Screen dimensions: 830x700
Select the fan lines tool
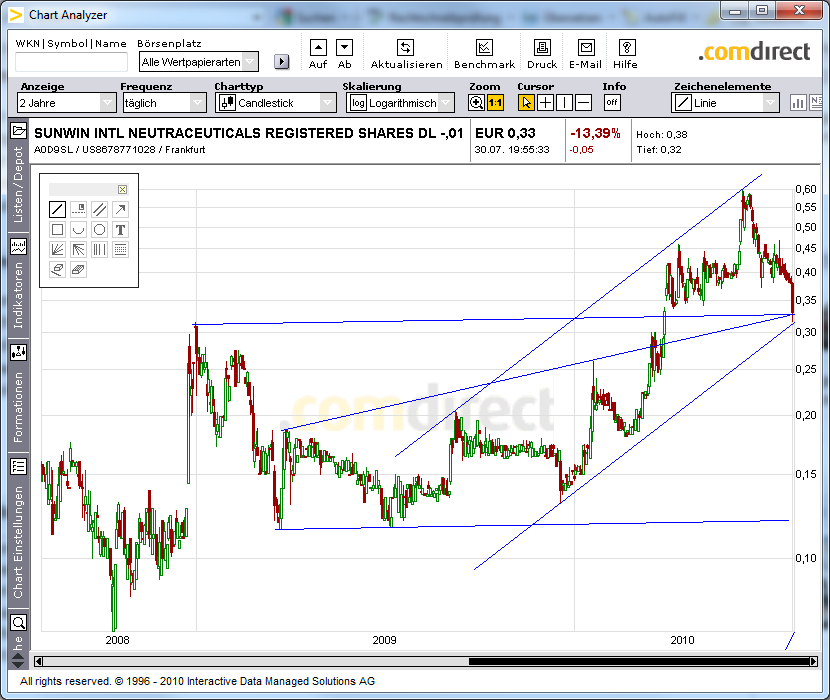pos(57,249)
